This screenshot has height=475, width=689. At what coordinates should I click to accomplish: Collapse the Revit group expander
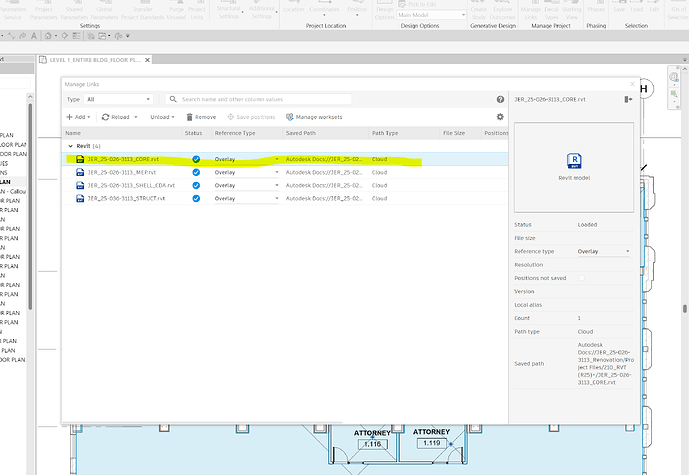[69, 146]
